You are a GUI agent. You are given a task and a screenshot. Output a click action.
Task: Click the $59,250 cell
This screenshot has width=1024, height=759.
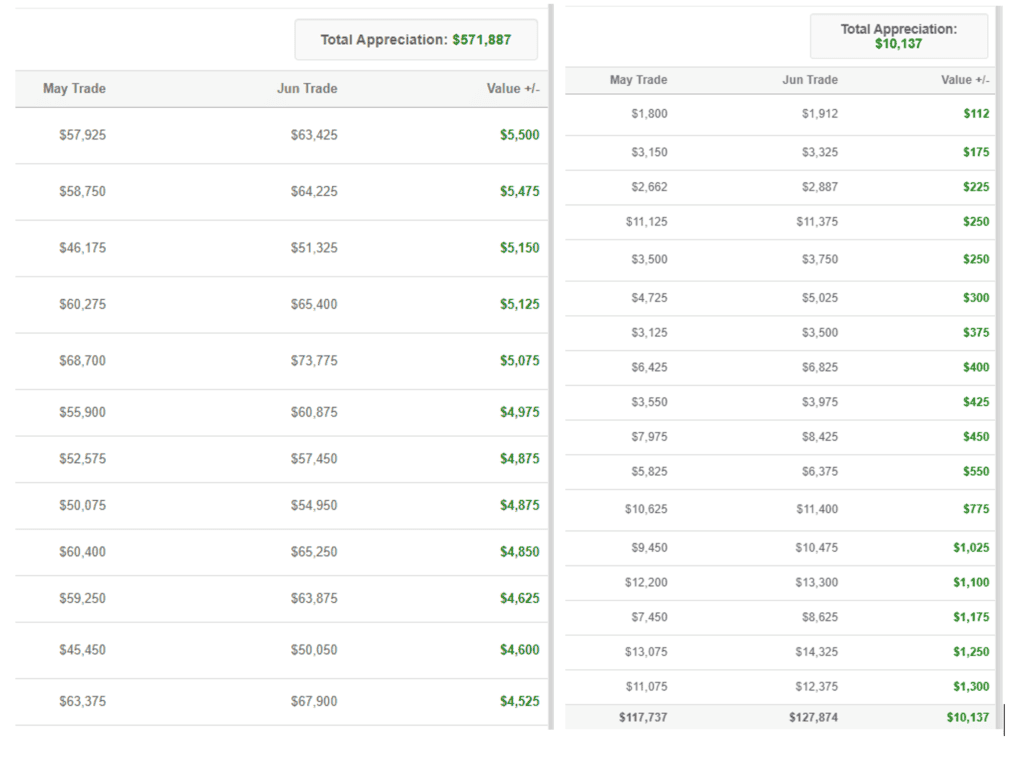82,598
